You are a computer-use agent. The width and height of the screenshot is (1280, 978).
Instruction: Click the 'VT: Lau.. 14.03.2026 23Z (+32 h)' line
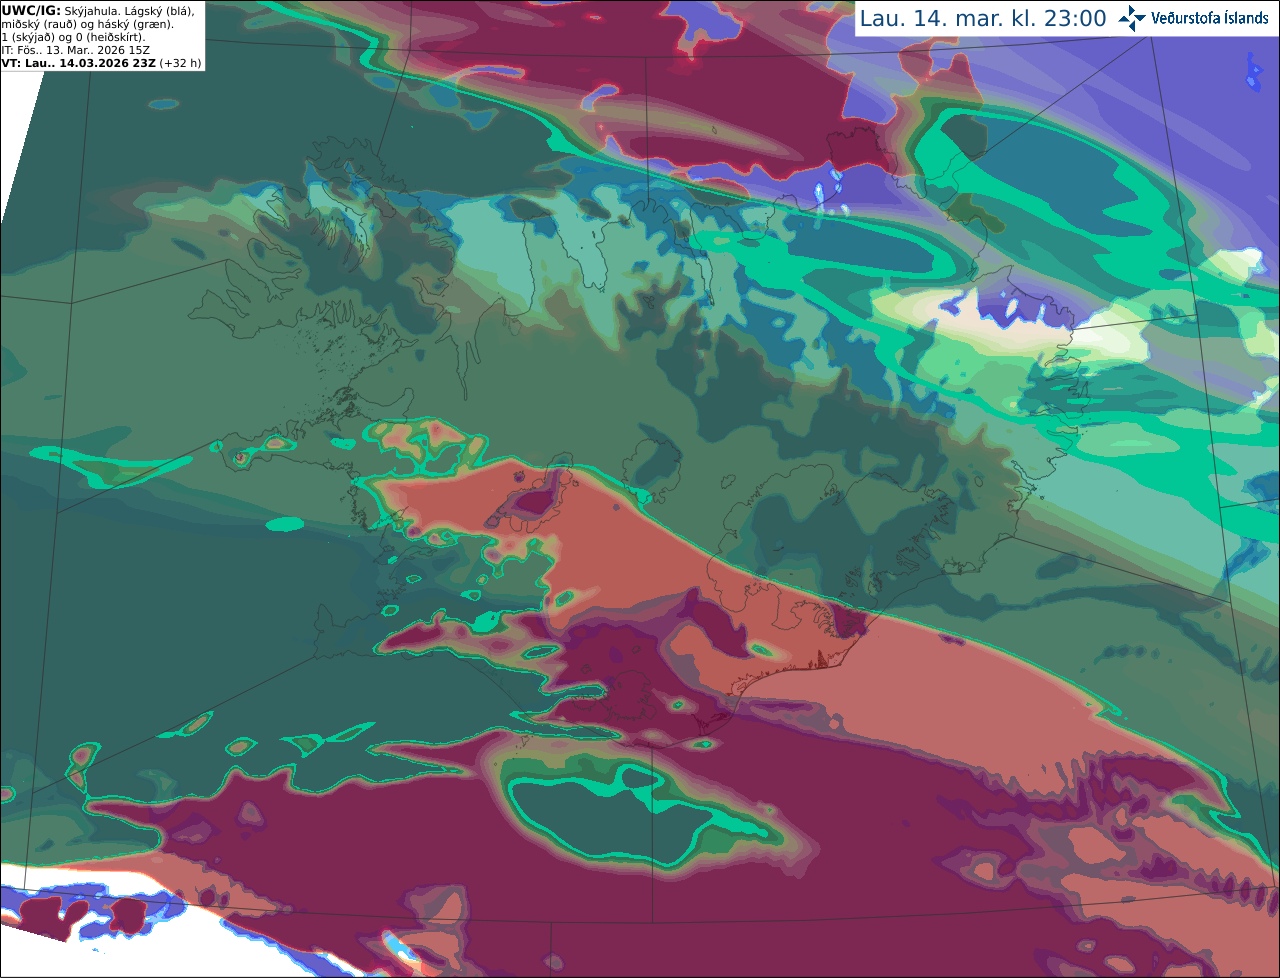pos(102,63)
